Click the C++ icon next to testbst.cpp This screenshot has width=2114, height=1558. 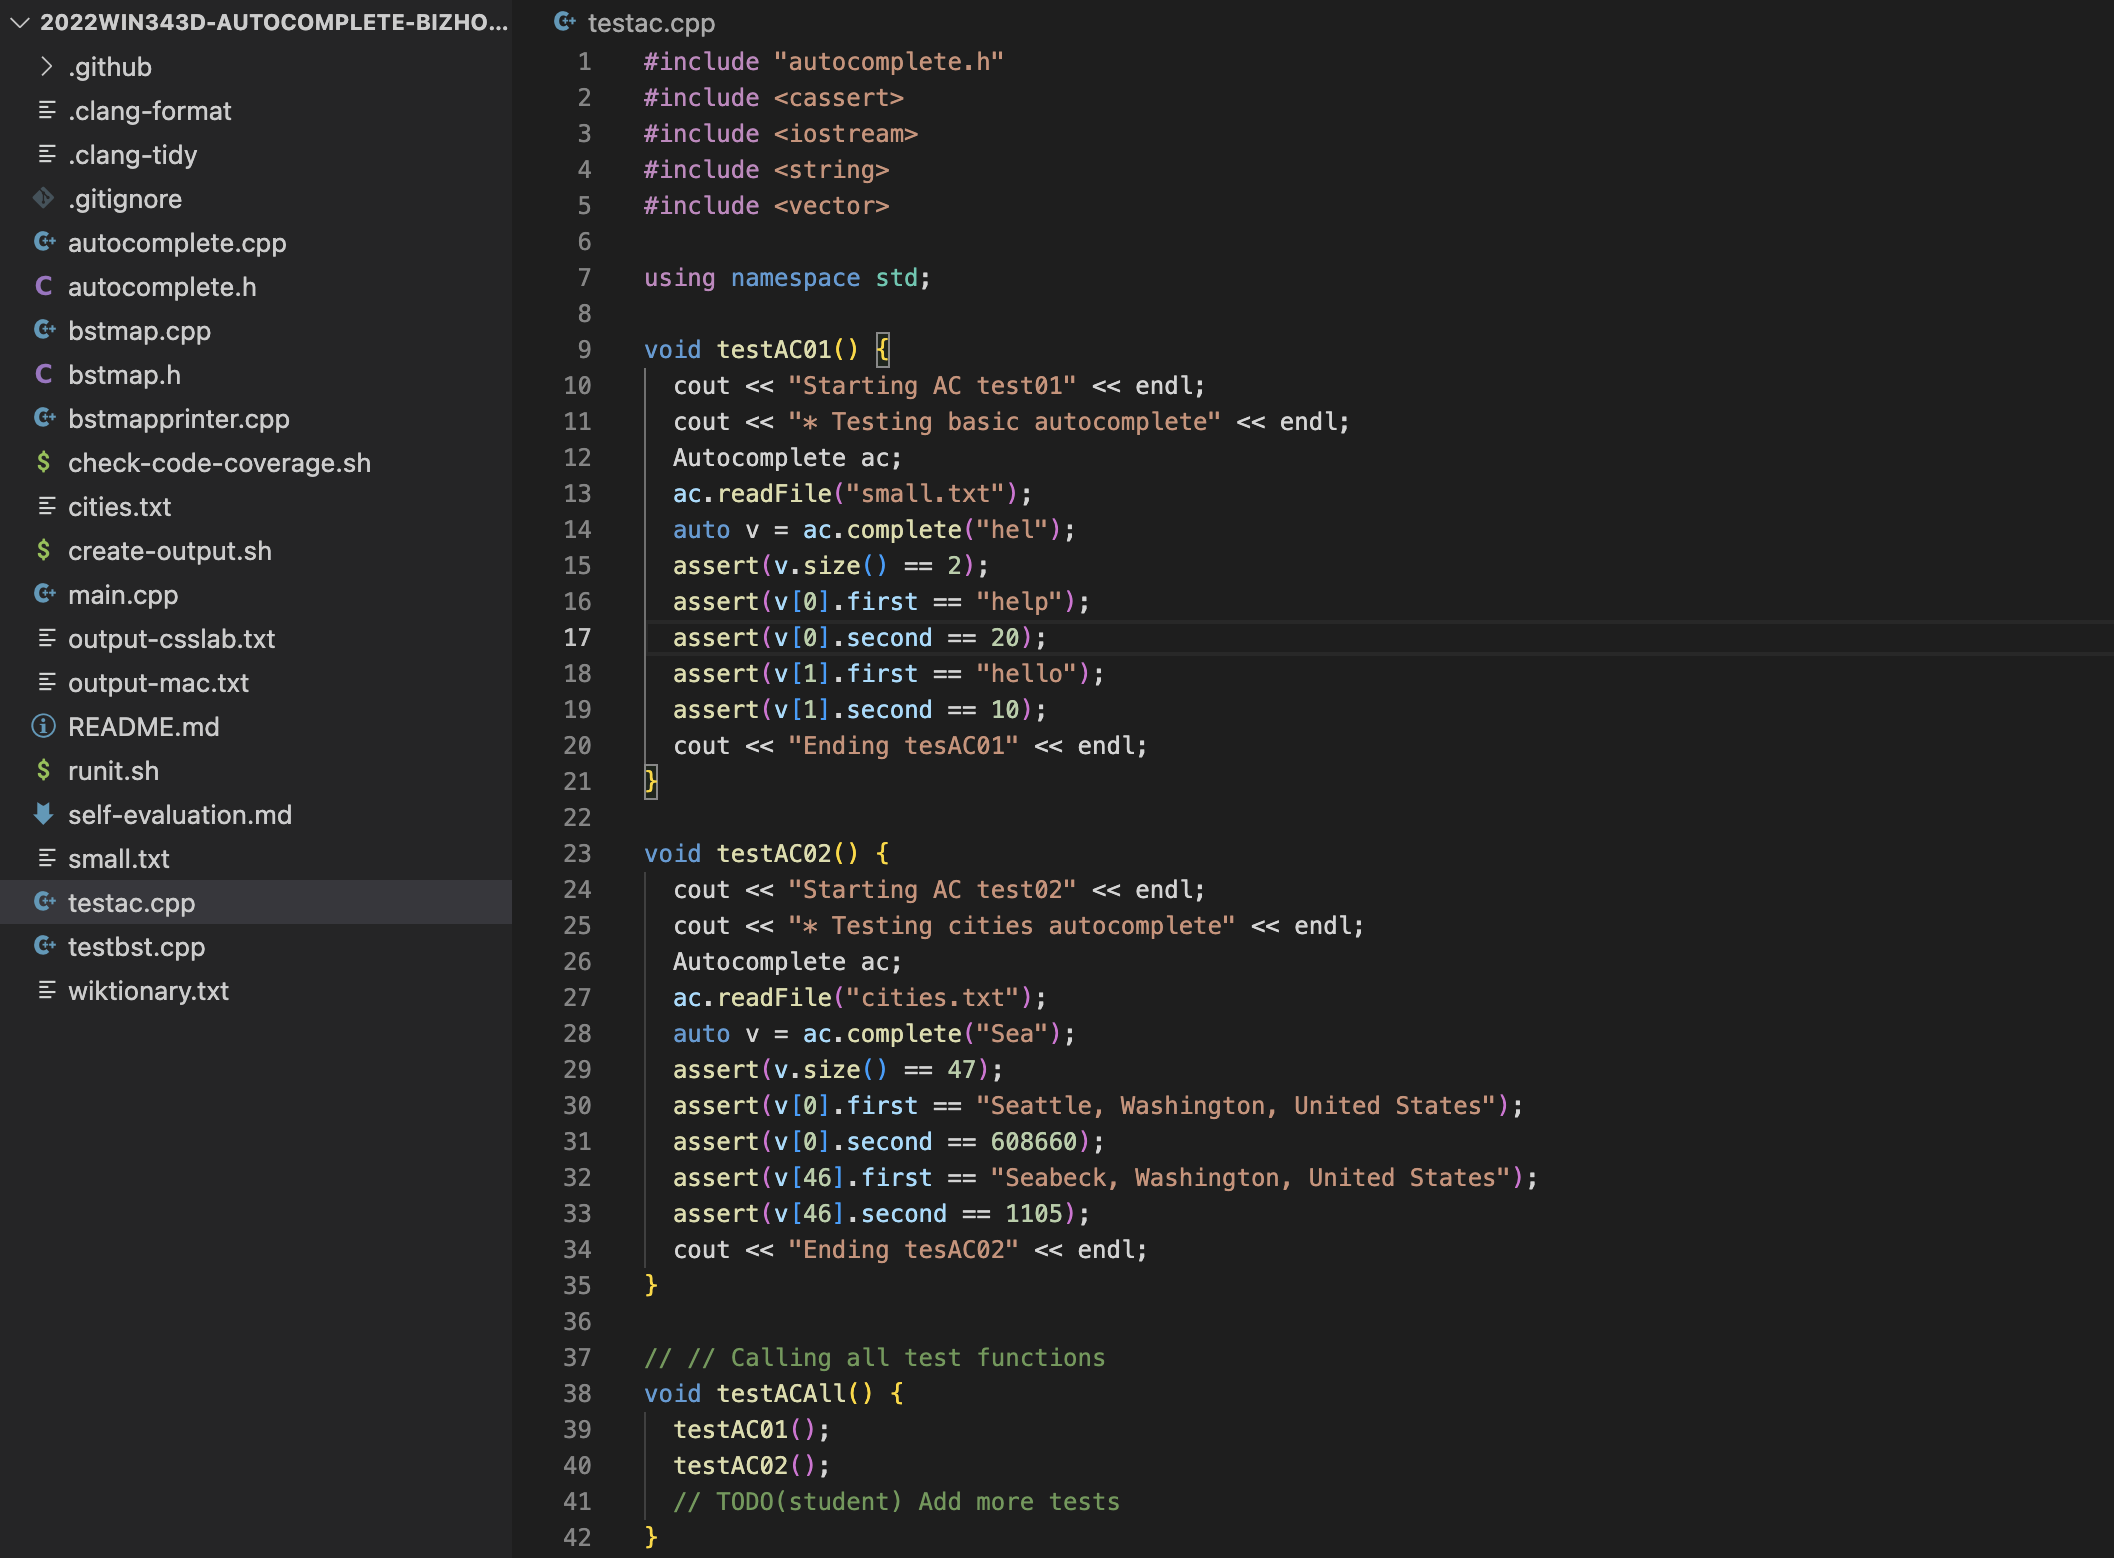(45, 946)
